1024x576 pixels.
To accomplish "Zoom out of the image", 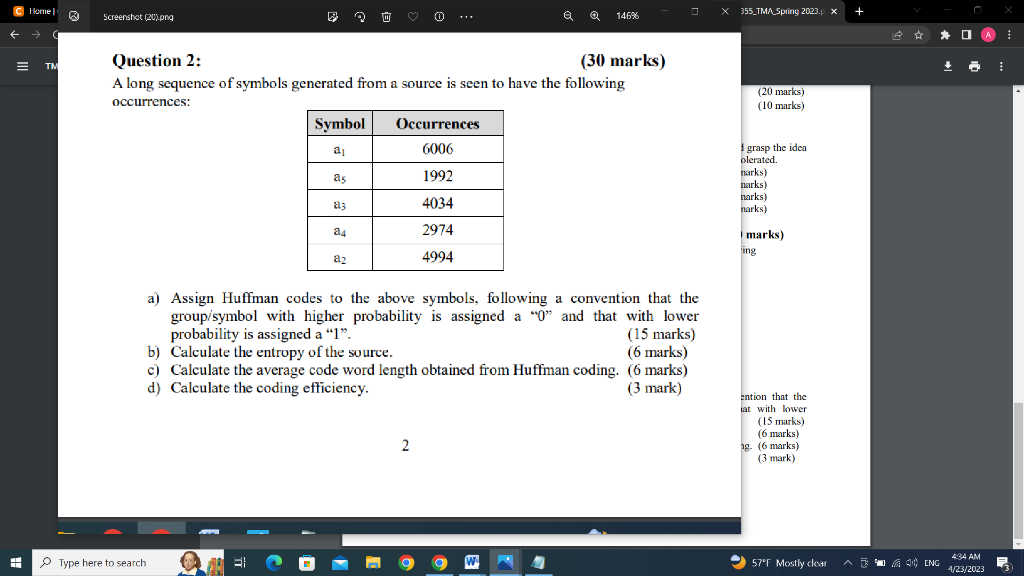I will tap(566, 16).
